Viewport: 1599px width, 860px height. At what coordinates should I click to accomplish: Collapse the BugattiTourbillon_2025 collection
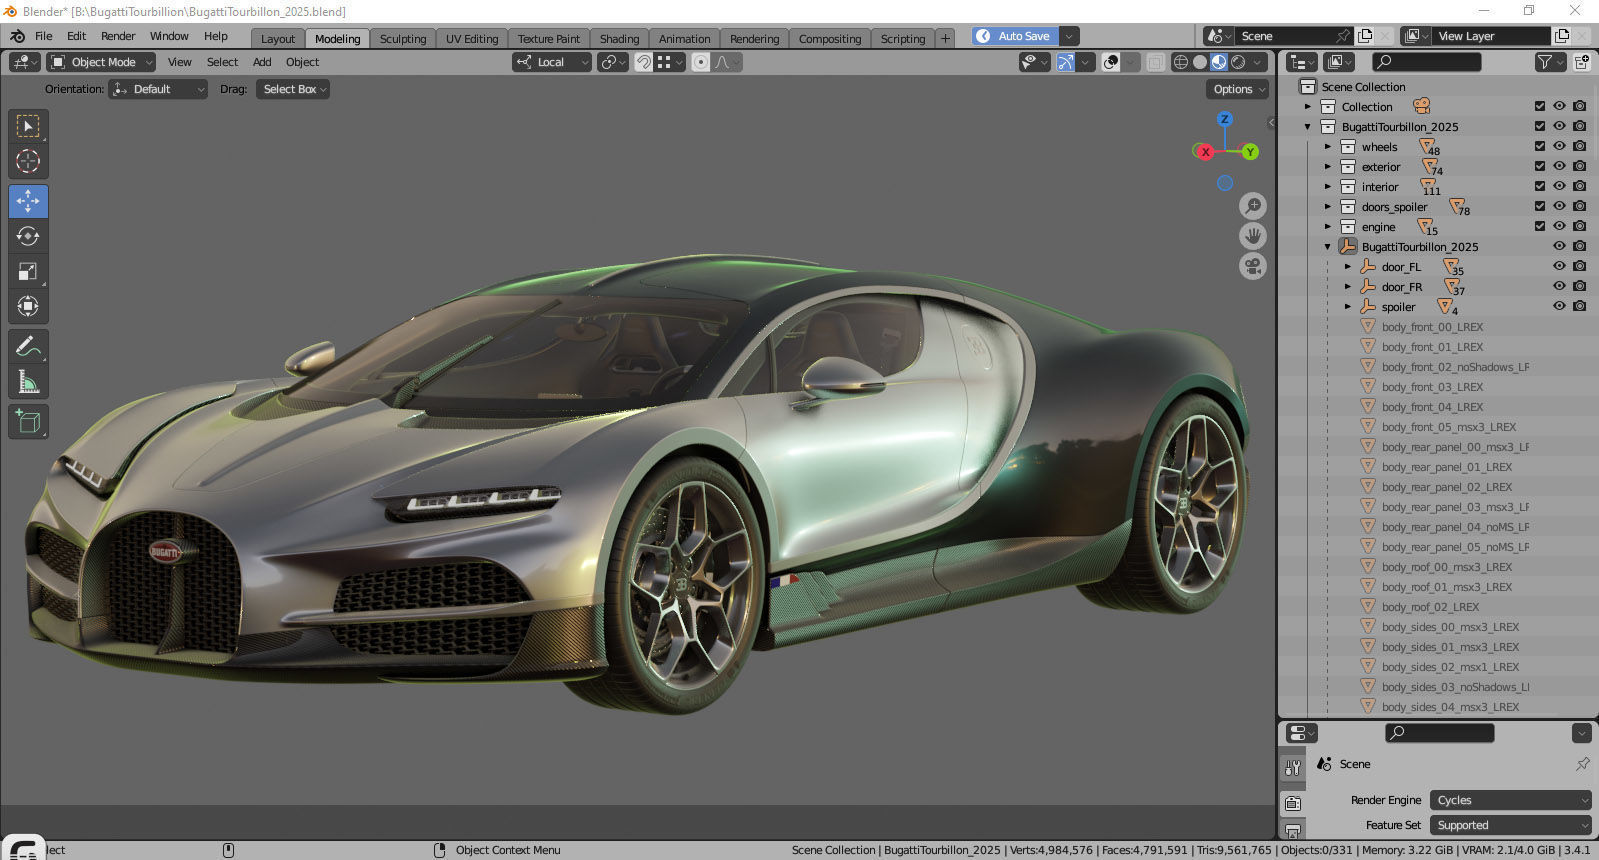(1308, 127)
